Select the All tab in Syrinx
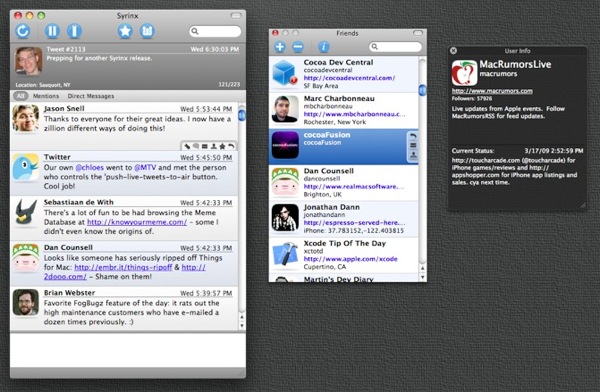The image size is (600, 392). 21,96
